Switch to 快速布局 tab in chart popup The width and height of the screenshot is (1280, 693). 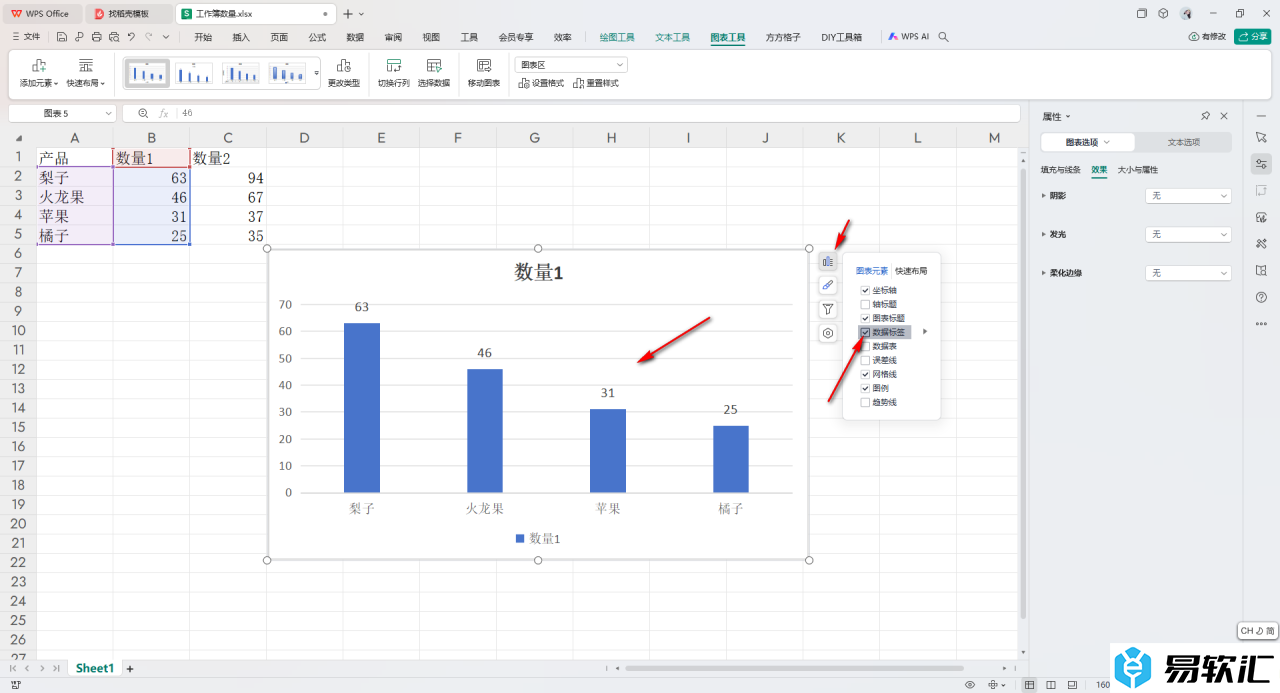pyautogui.click(x=911, y=271)
